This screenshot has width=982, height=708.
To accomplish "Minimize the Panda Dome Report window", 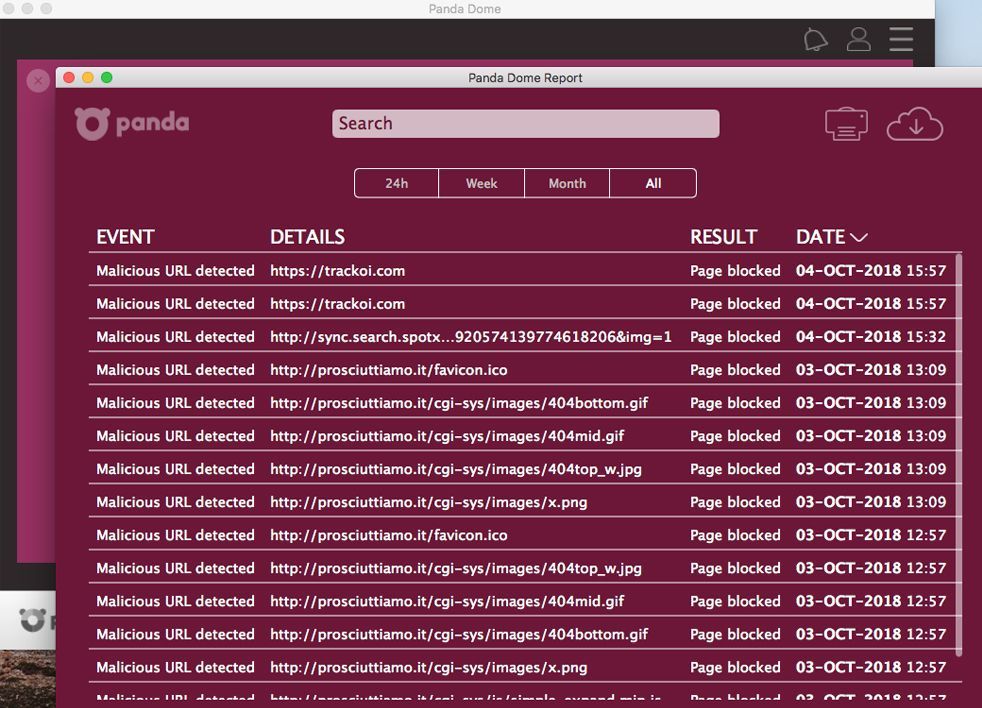I will (x=88, y=77).
